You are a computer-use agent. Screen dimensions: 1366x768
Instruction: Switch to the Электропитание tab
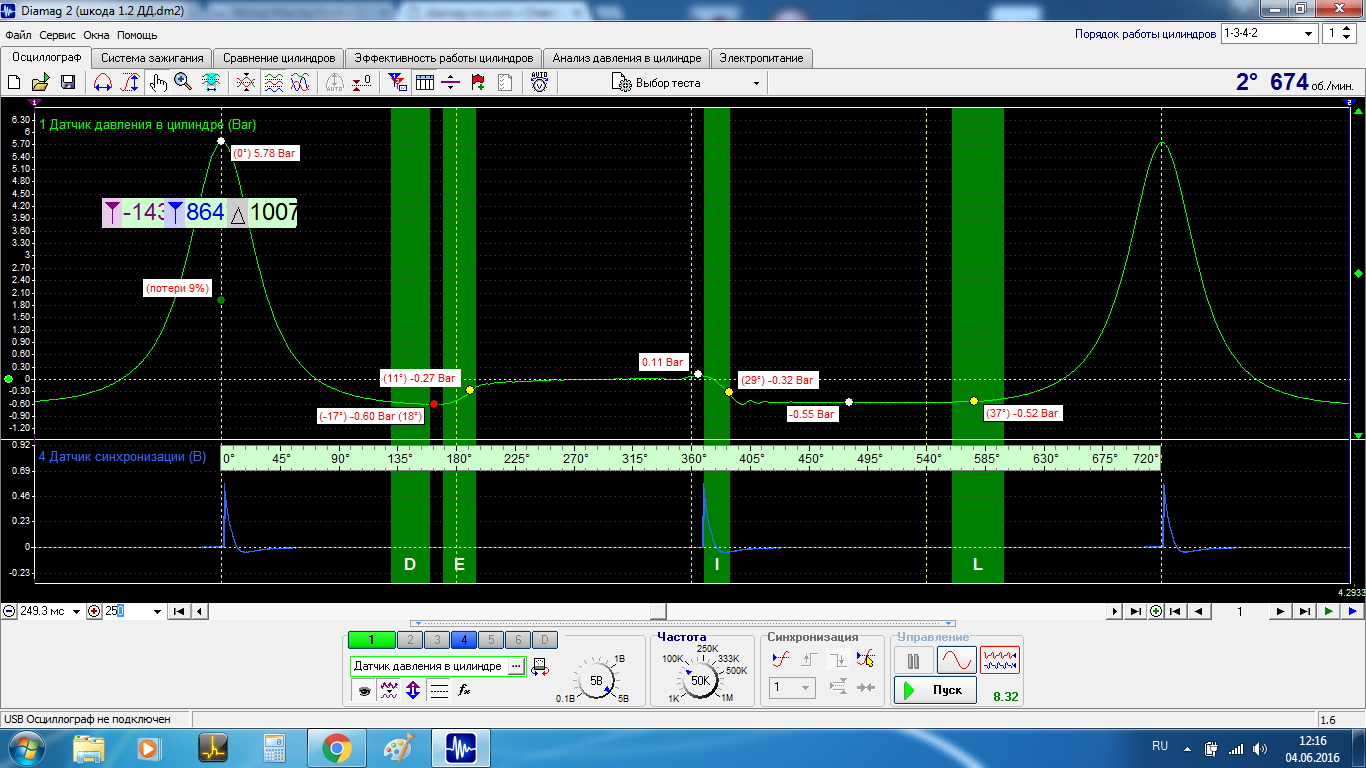[x=761, y=58]
